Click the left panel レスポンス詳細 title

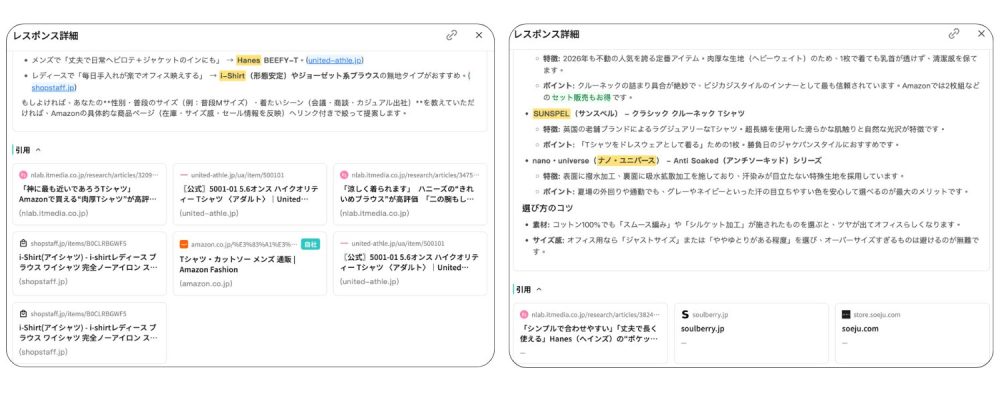[45, 36]
